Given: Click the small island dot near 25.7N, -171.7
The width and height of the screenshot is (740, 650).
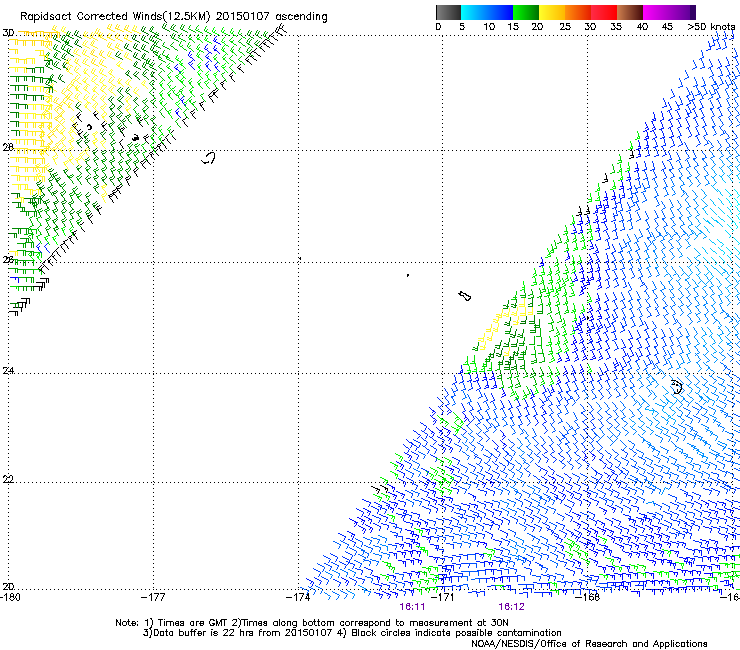Looking at the screenshot, I should point(408,275).
